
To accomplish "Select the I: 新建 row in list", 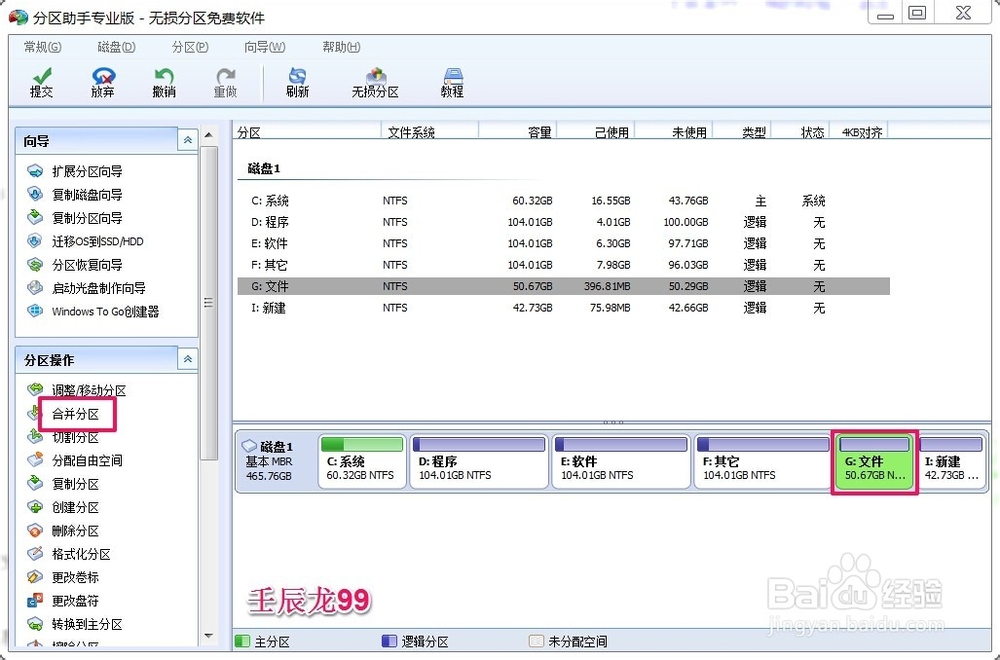I will pos(563,308).
